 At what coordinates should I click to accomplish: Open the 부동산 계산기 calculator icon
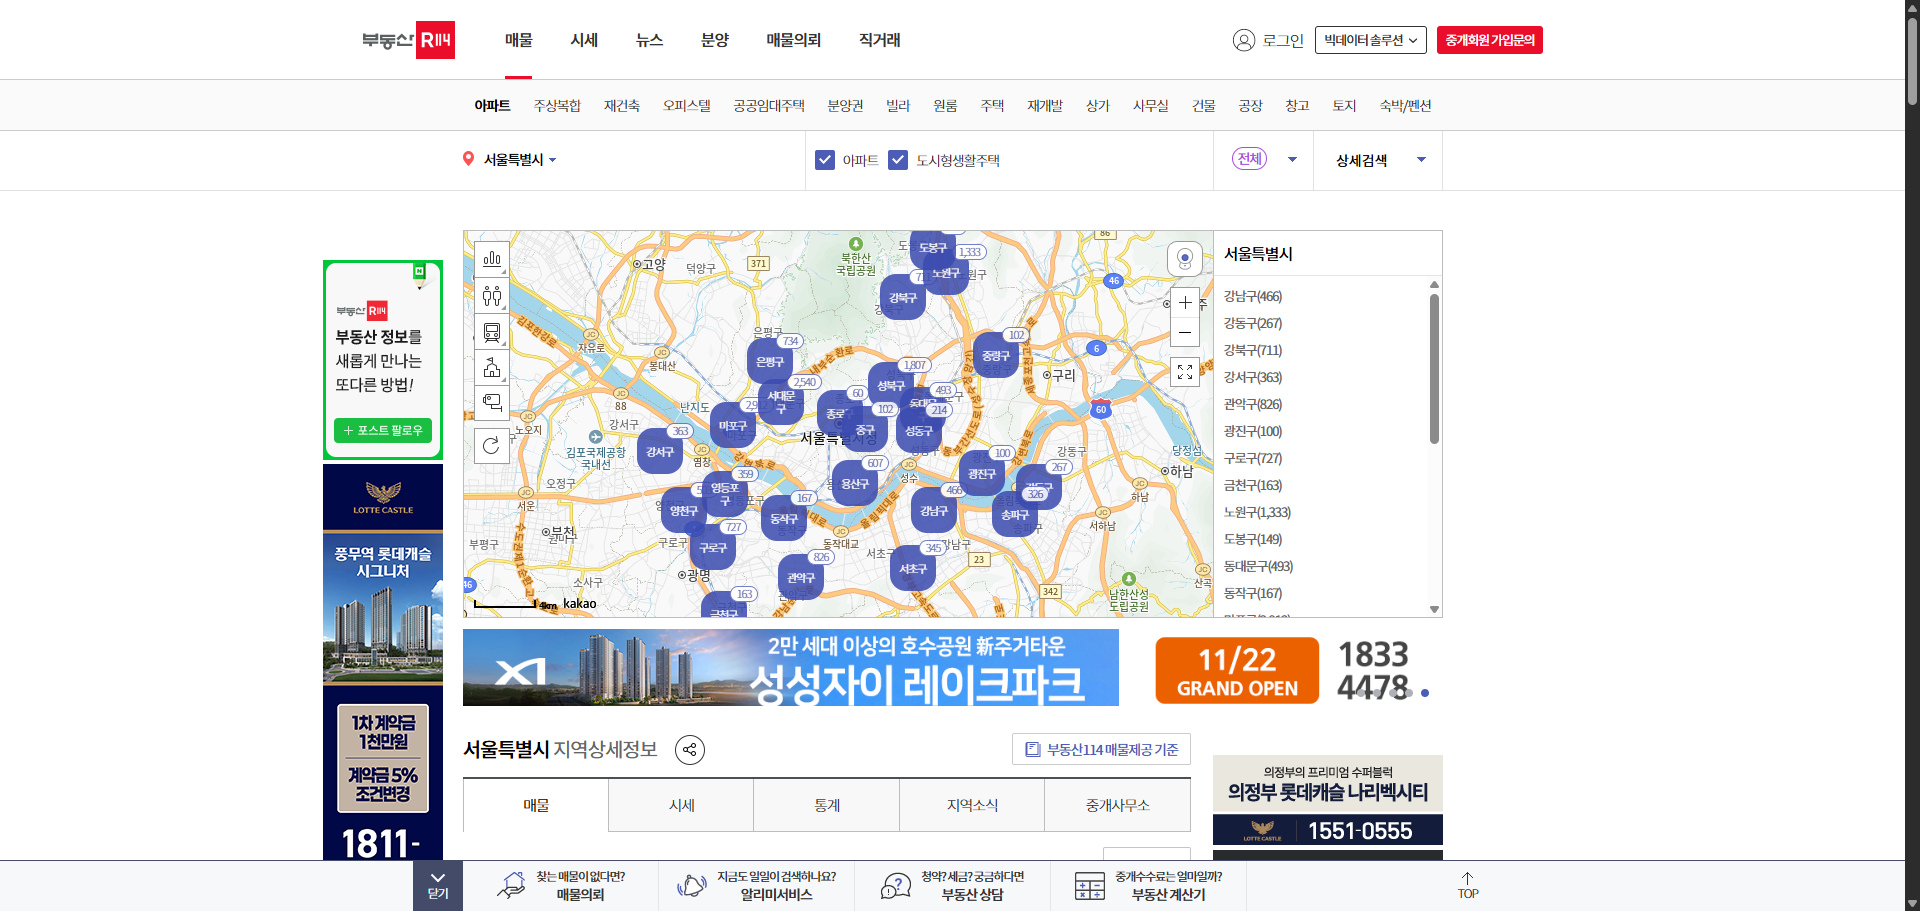pos(1089,885)
